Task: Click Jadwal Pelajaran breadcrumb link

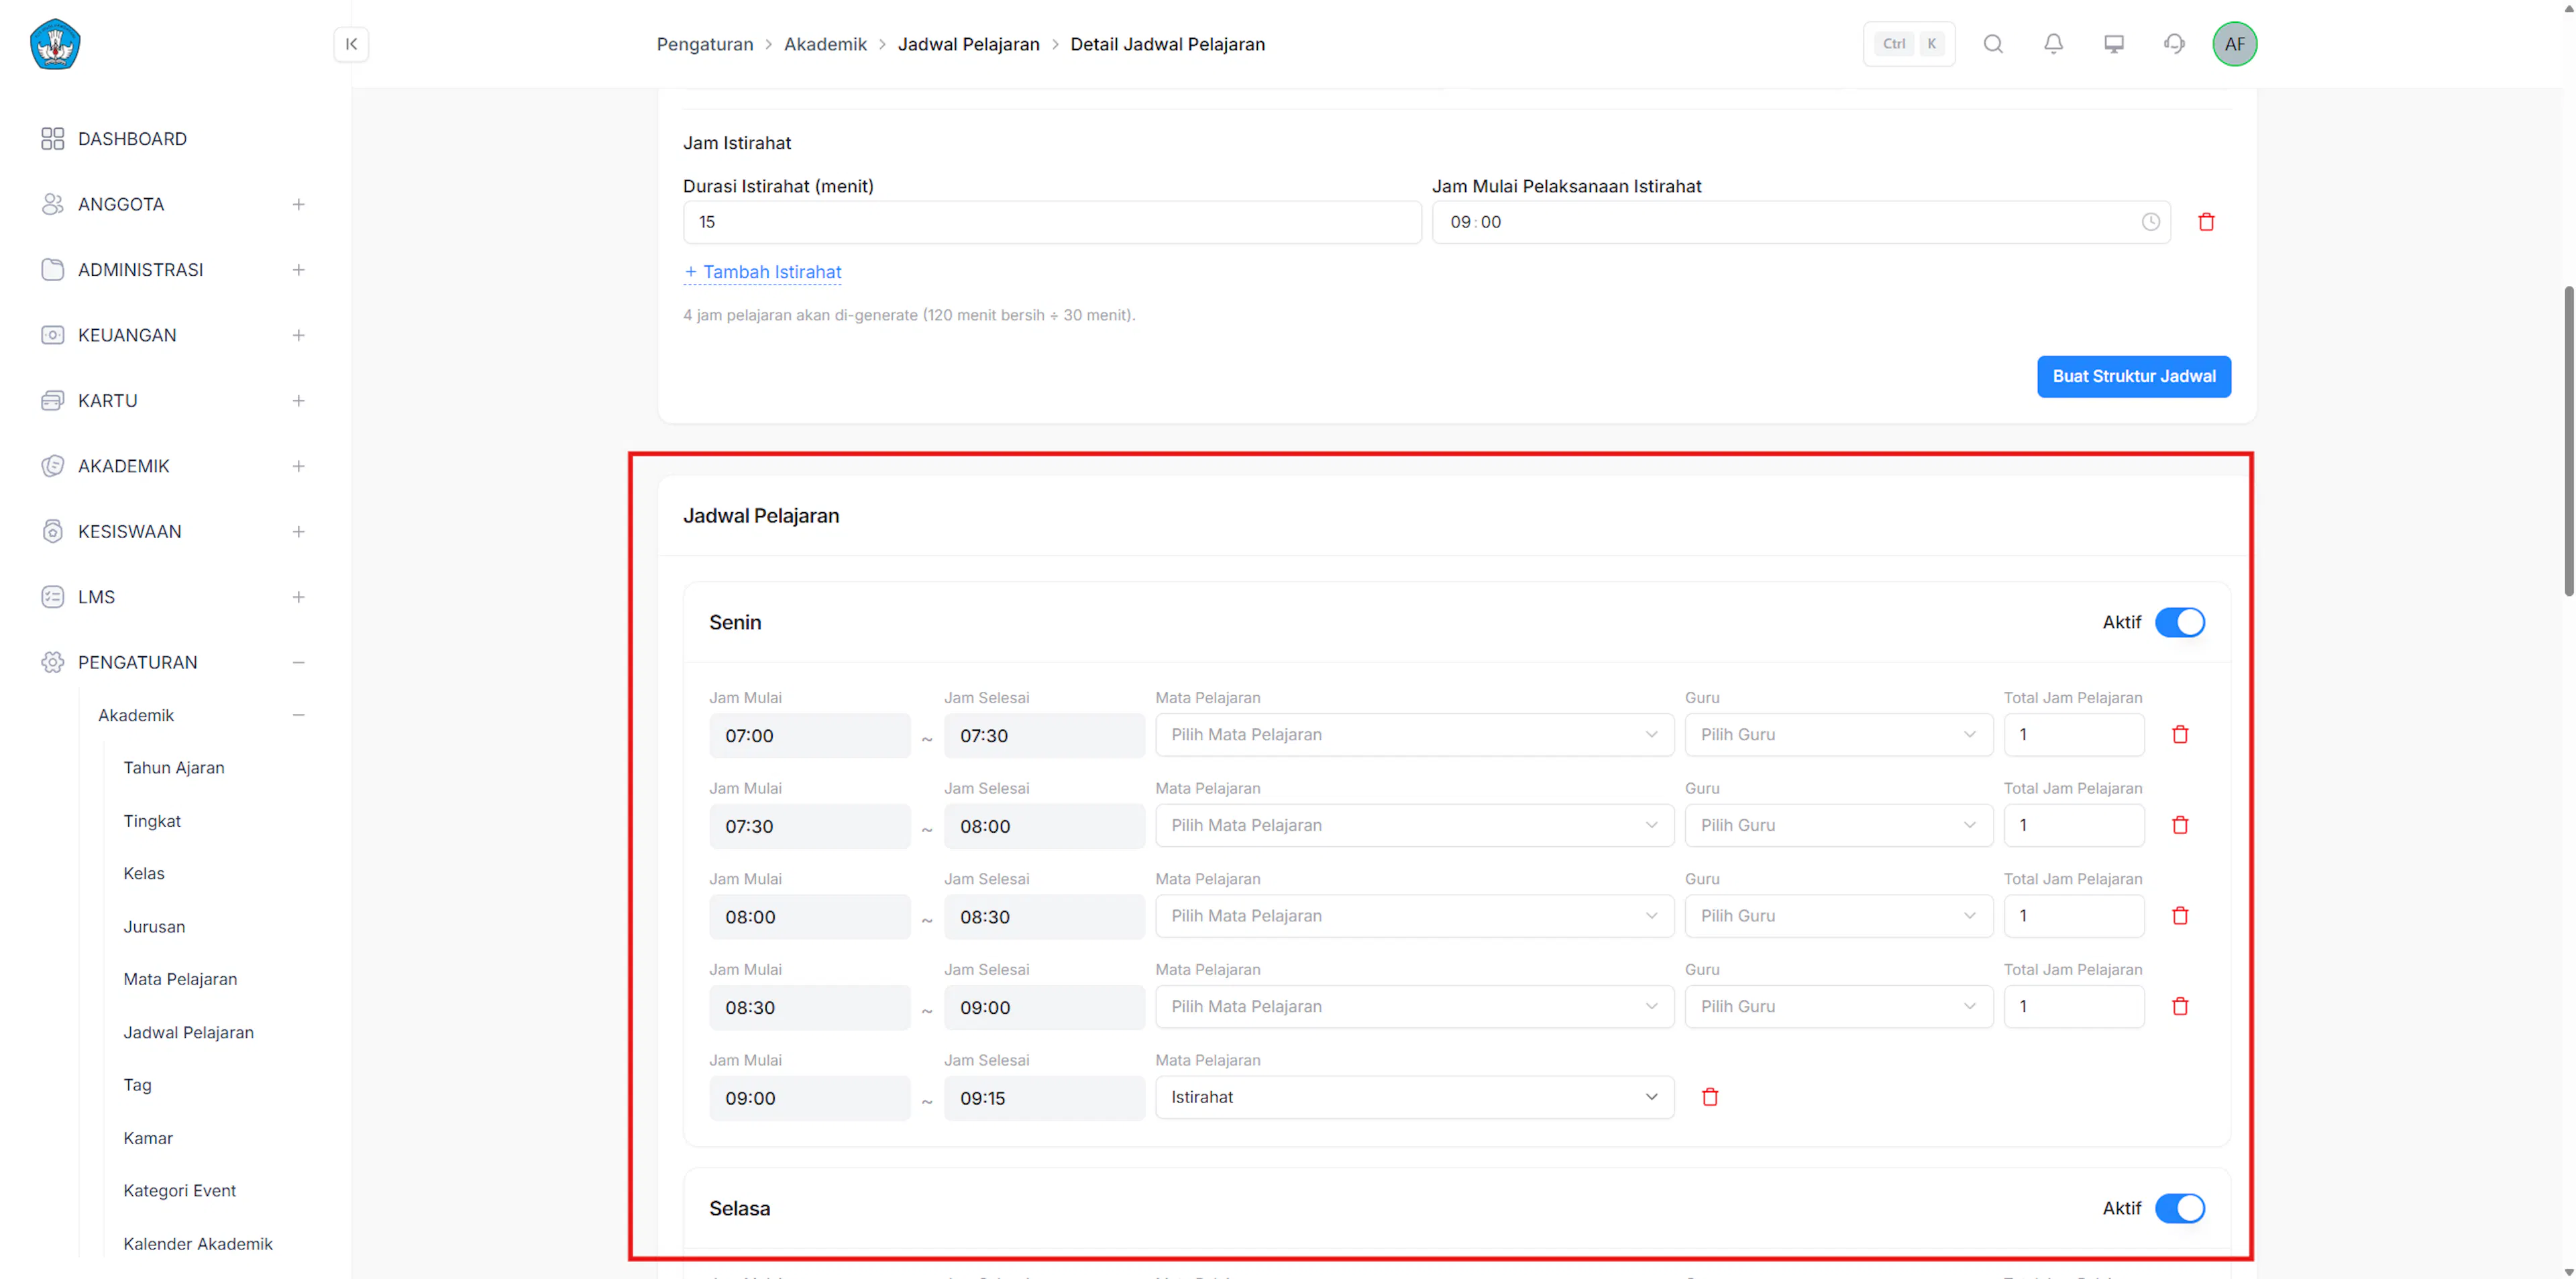Action: (x=968, y=44)
